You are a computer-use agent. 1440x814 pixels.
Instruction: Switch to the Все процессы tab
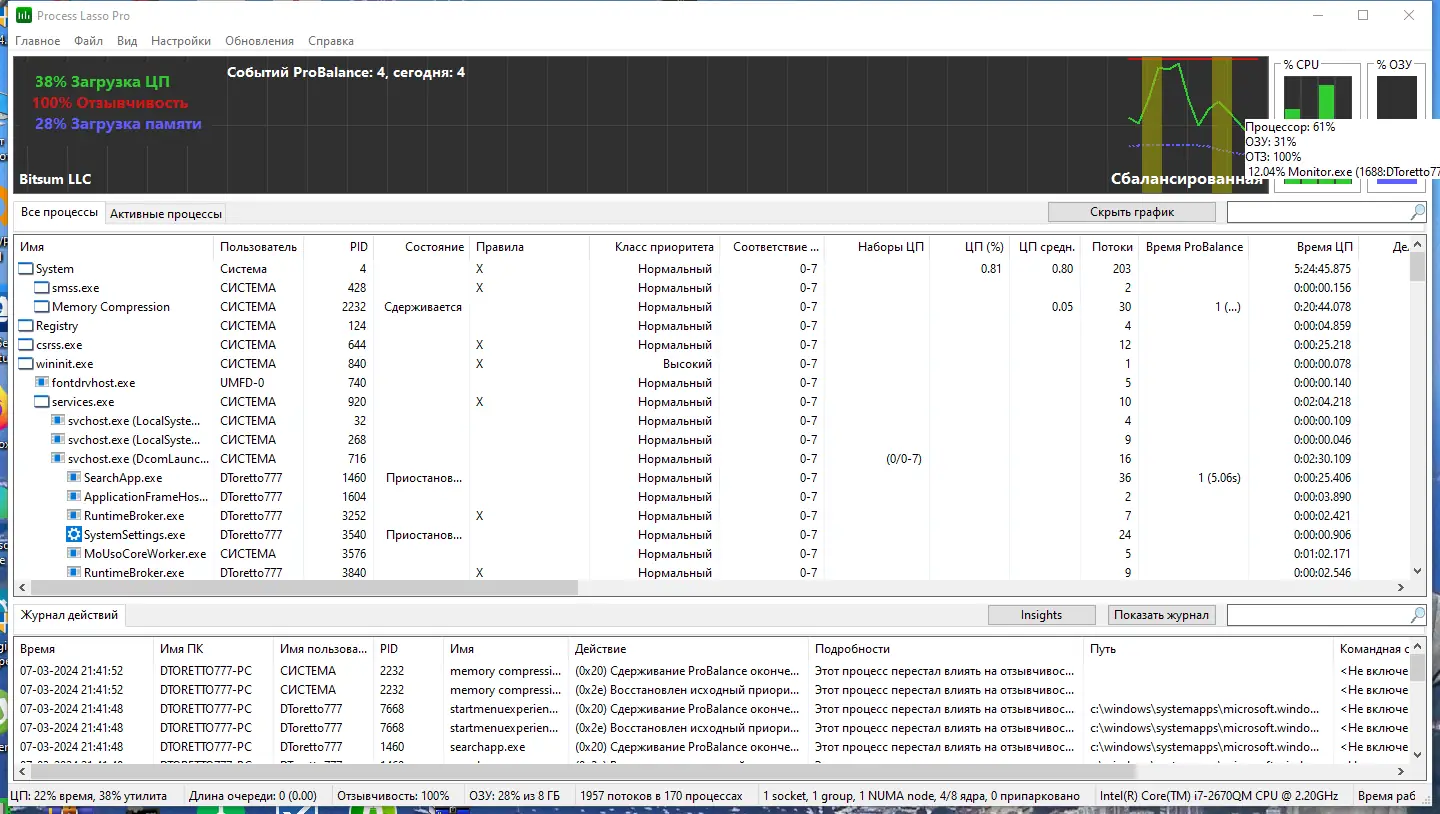tap(59, 213)
